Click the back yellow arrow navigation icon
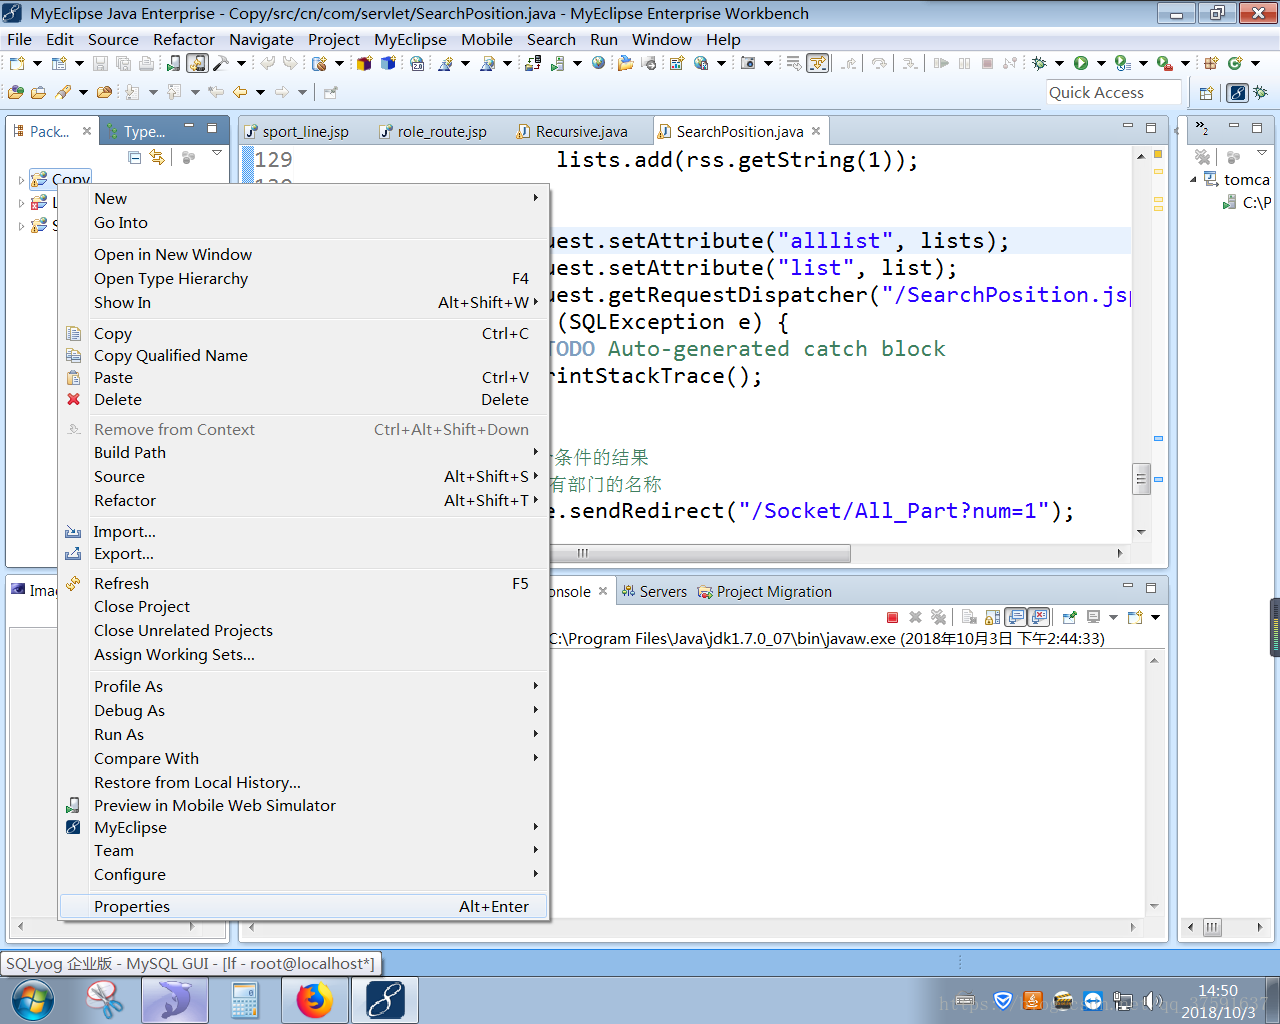 coord(240,92)
